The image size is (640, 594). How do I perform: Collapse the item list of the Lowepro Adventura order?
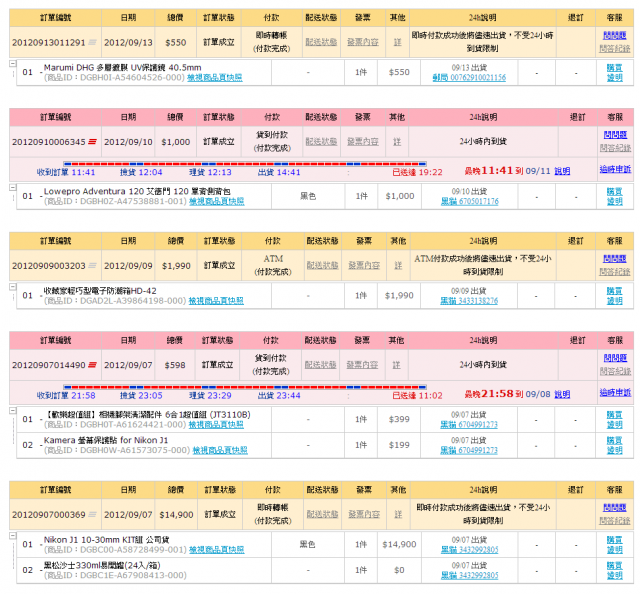click(x=13, y=187)
